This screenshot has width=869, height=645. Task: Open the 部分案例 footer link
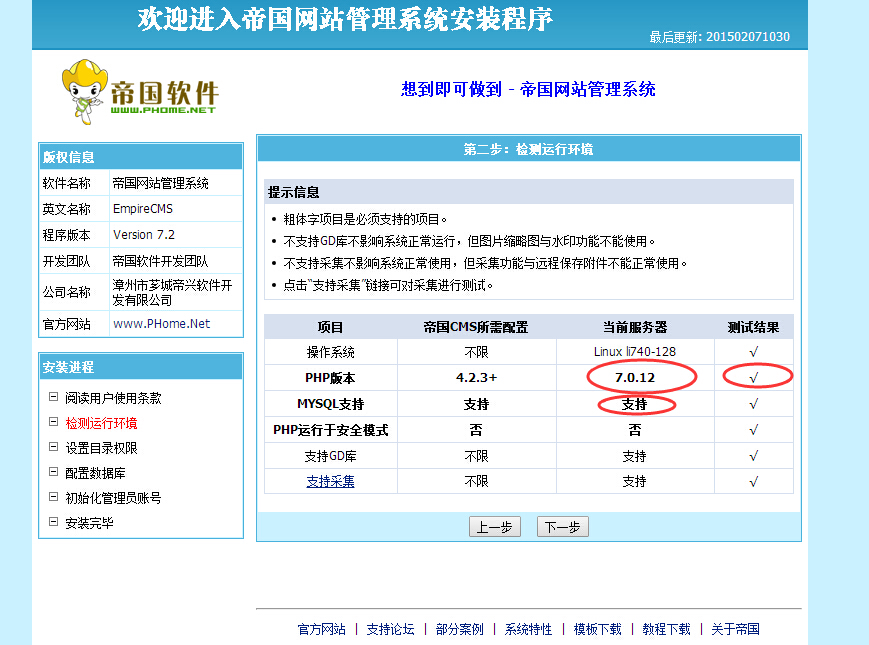(459, 629)
